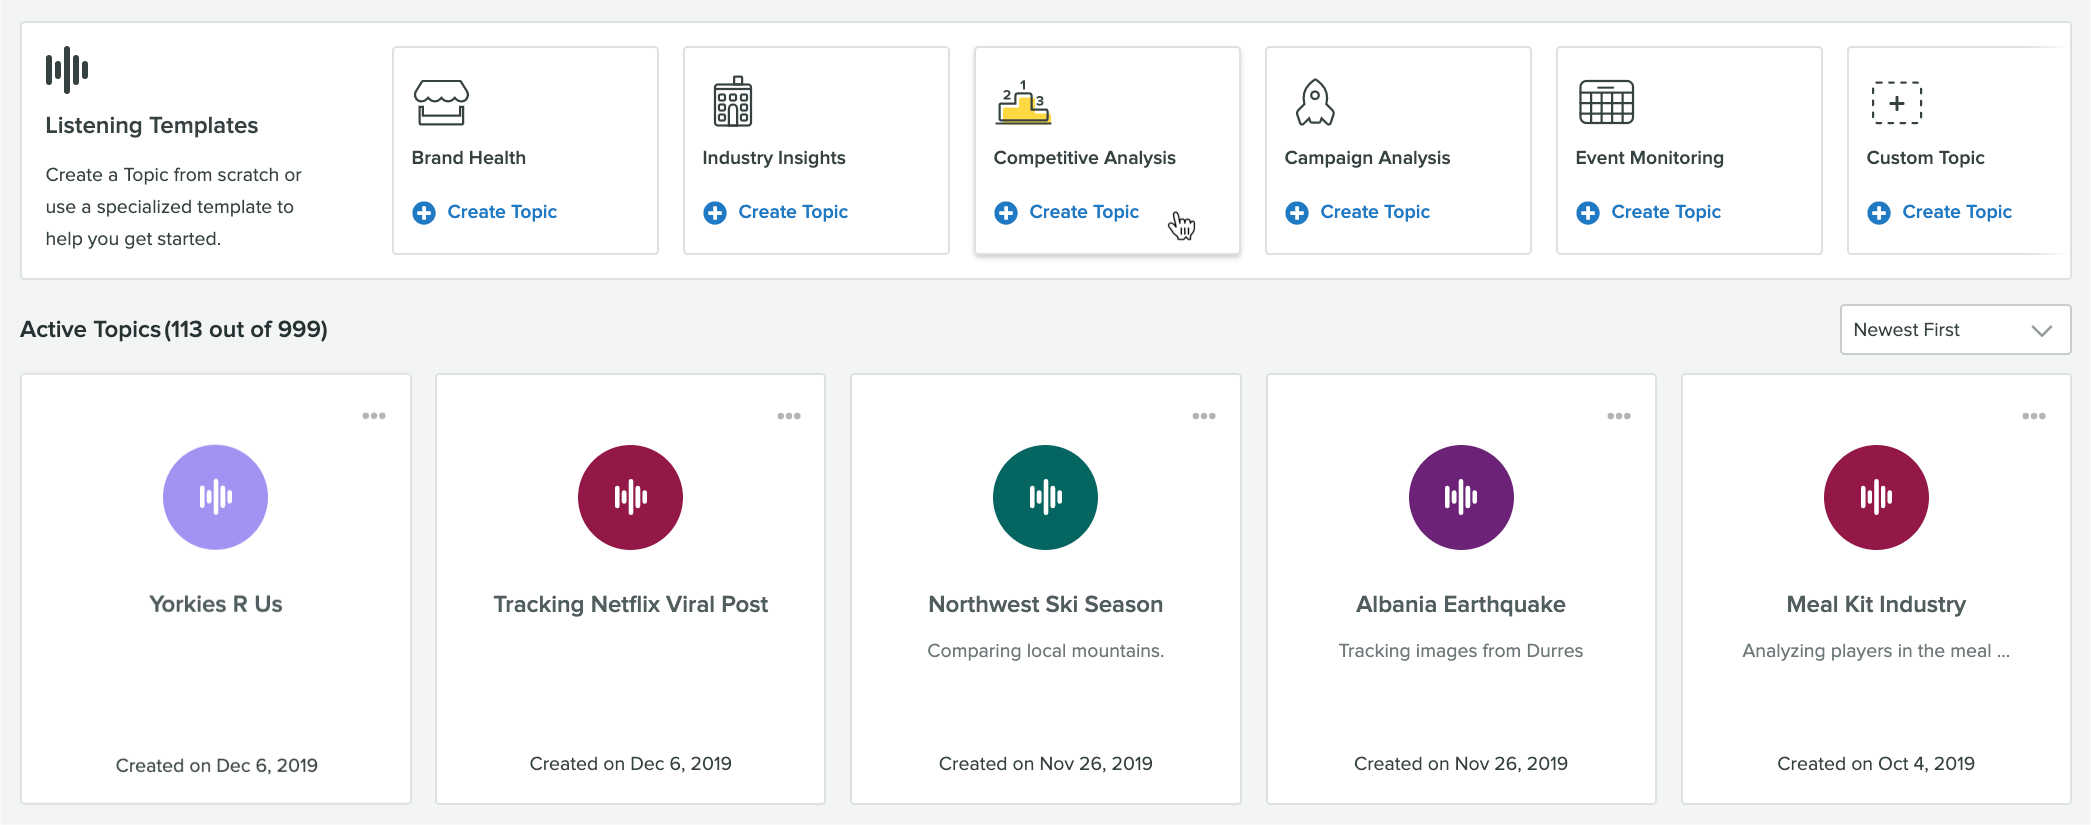Open more options menu on Yorkies R Us card
Screen dimensions: 2091x825
374,416
